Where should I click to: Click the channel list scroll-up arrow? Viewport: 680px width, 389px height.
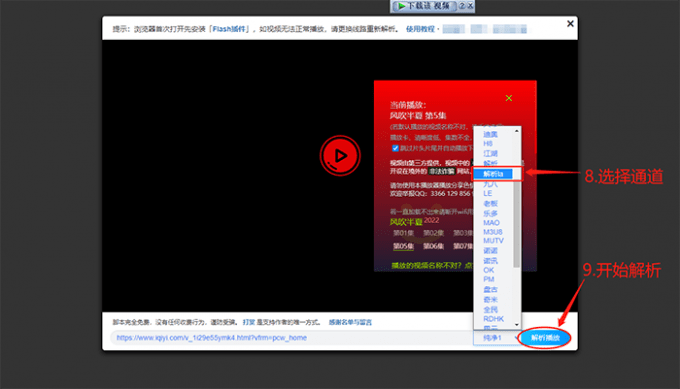(x=517, y=131)
